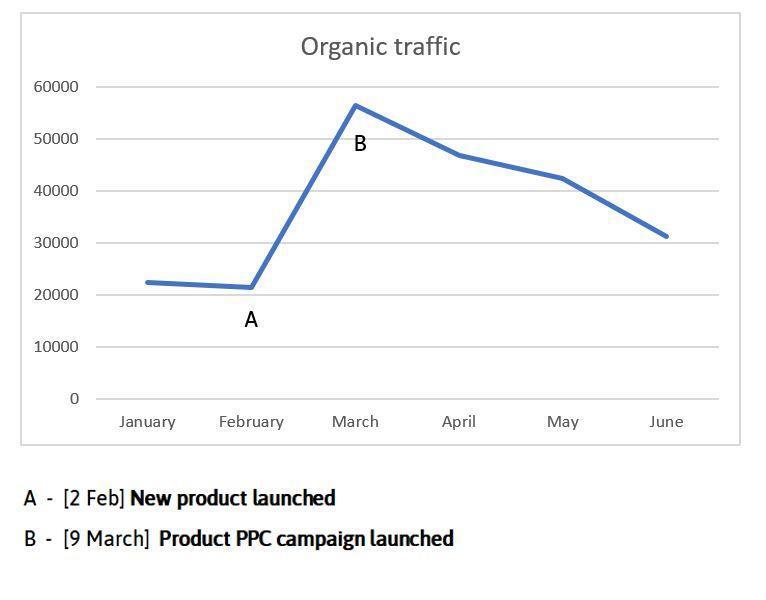Select the 20000 y-axis value

click(55, 295)
